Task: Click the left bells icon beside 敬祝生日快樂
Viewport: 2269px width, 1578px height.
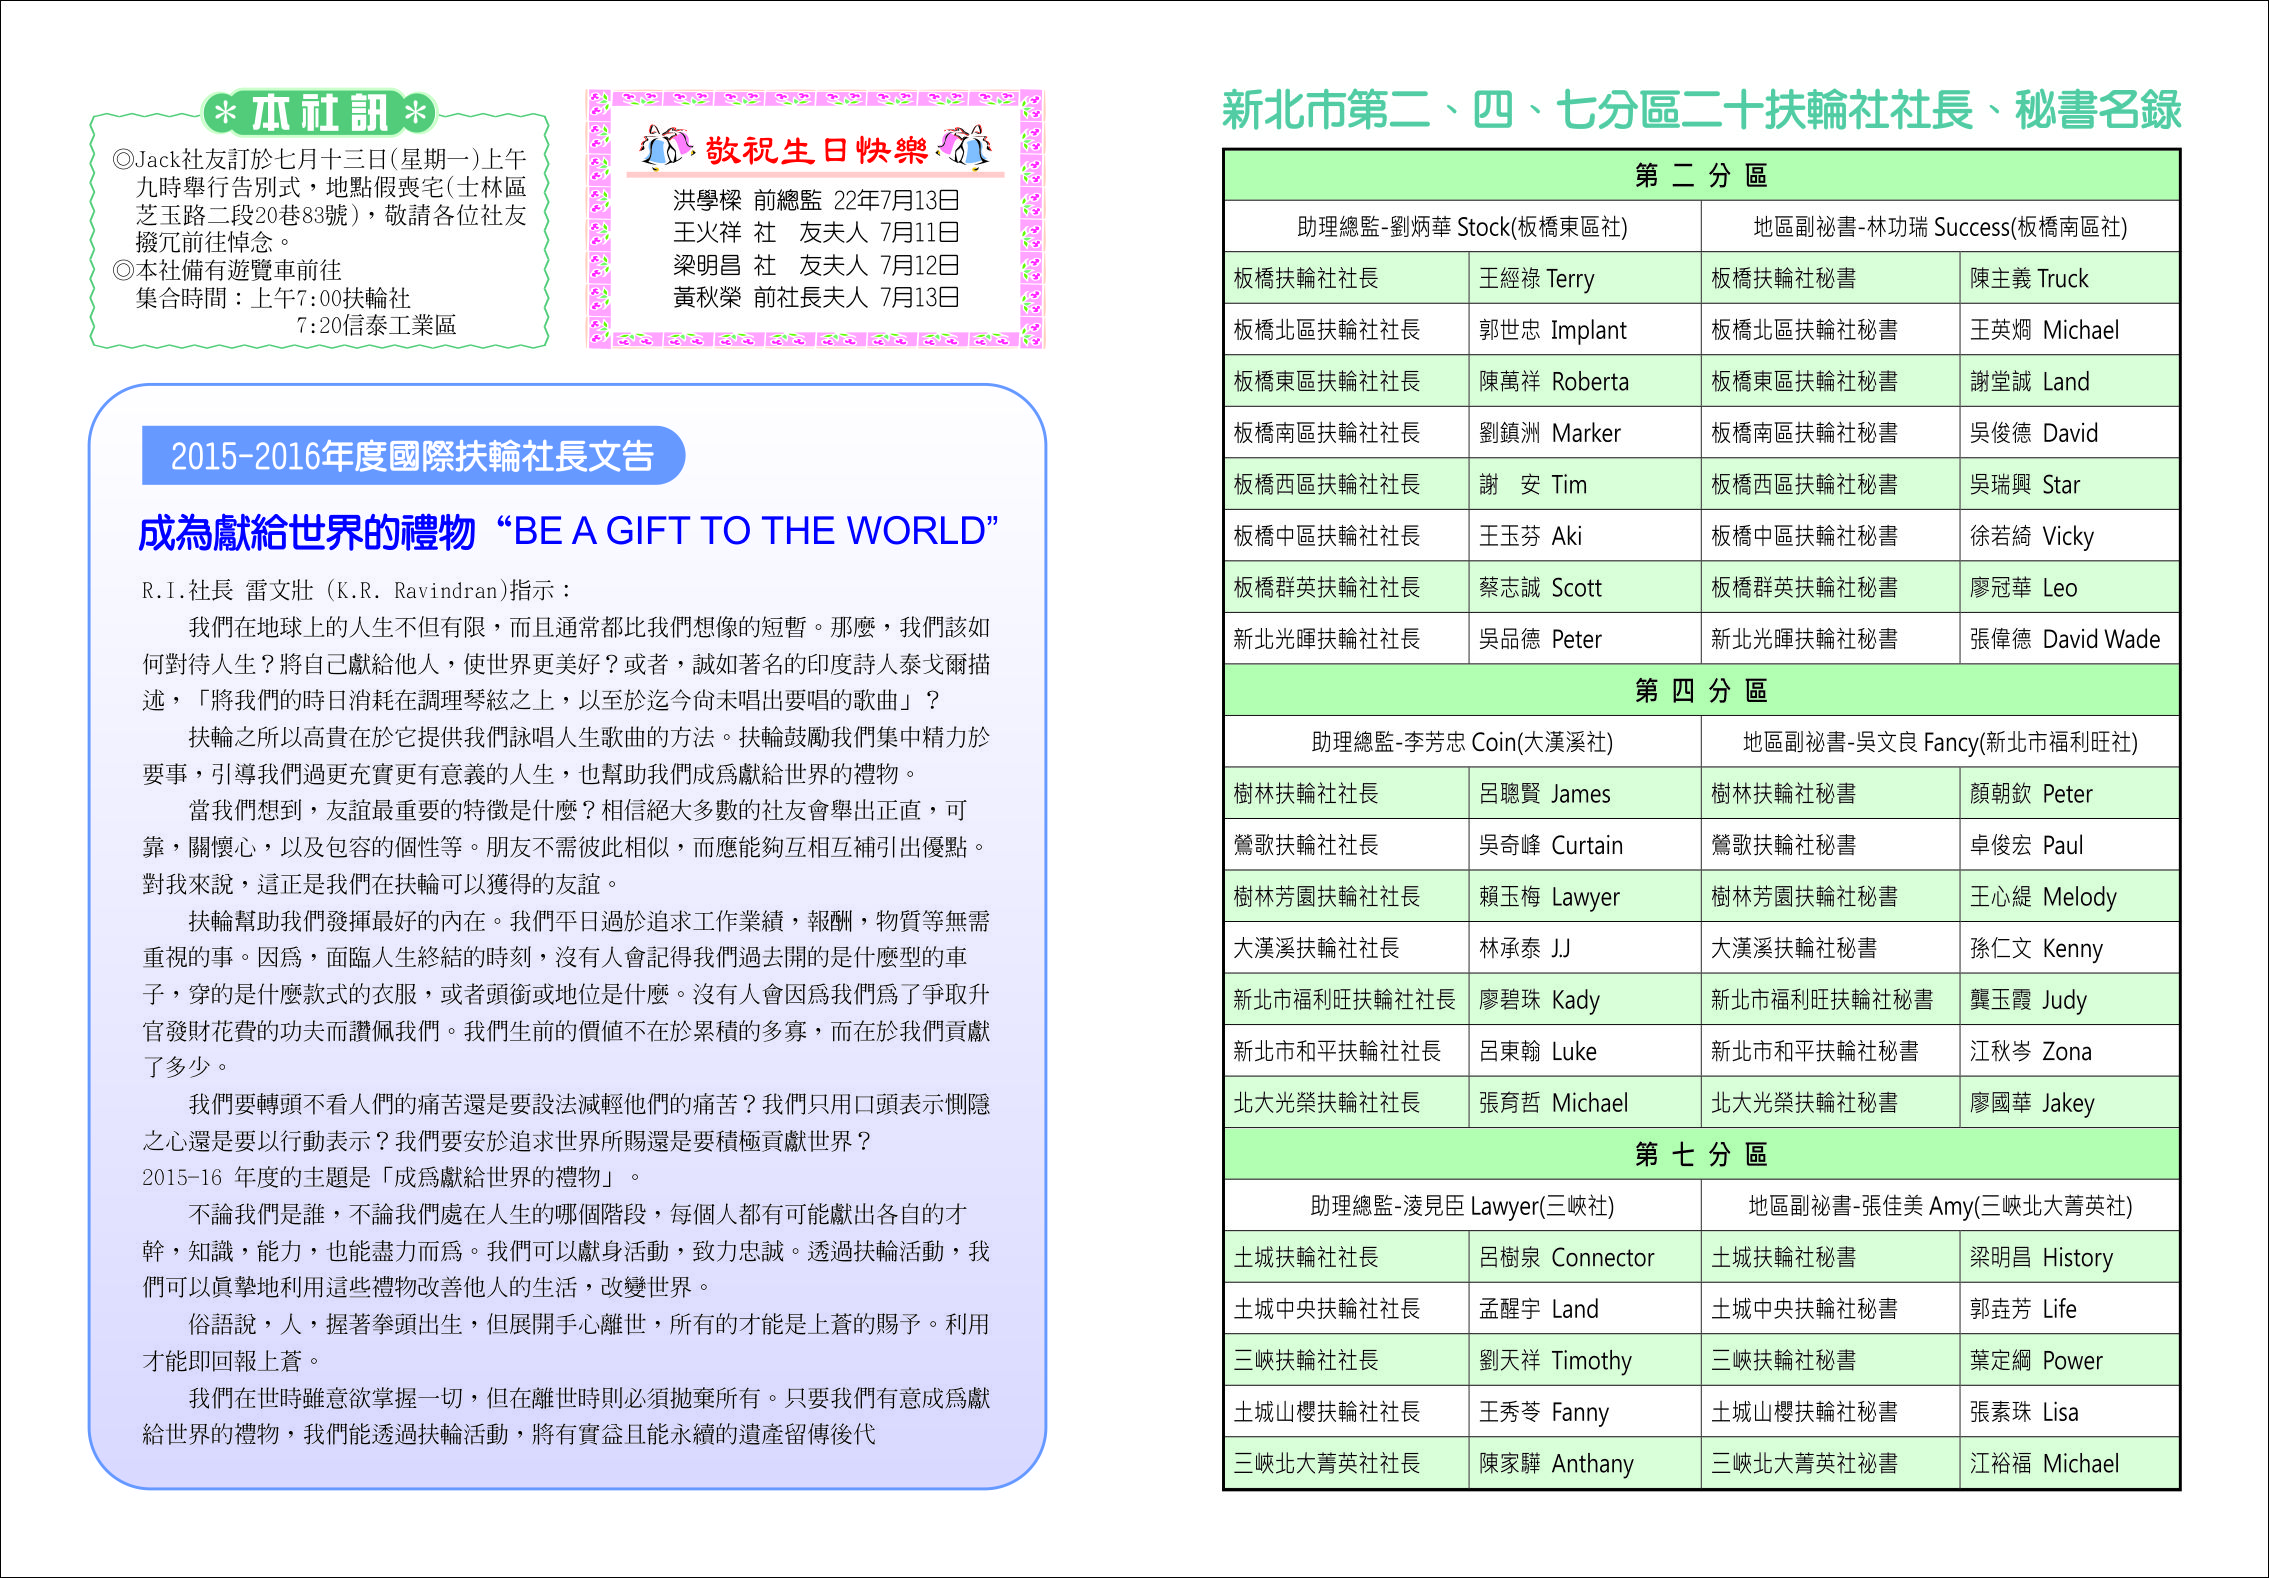Action: [666, 148]
